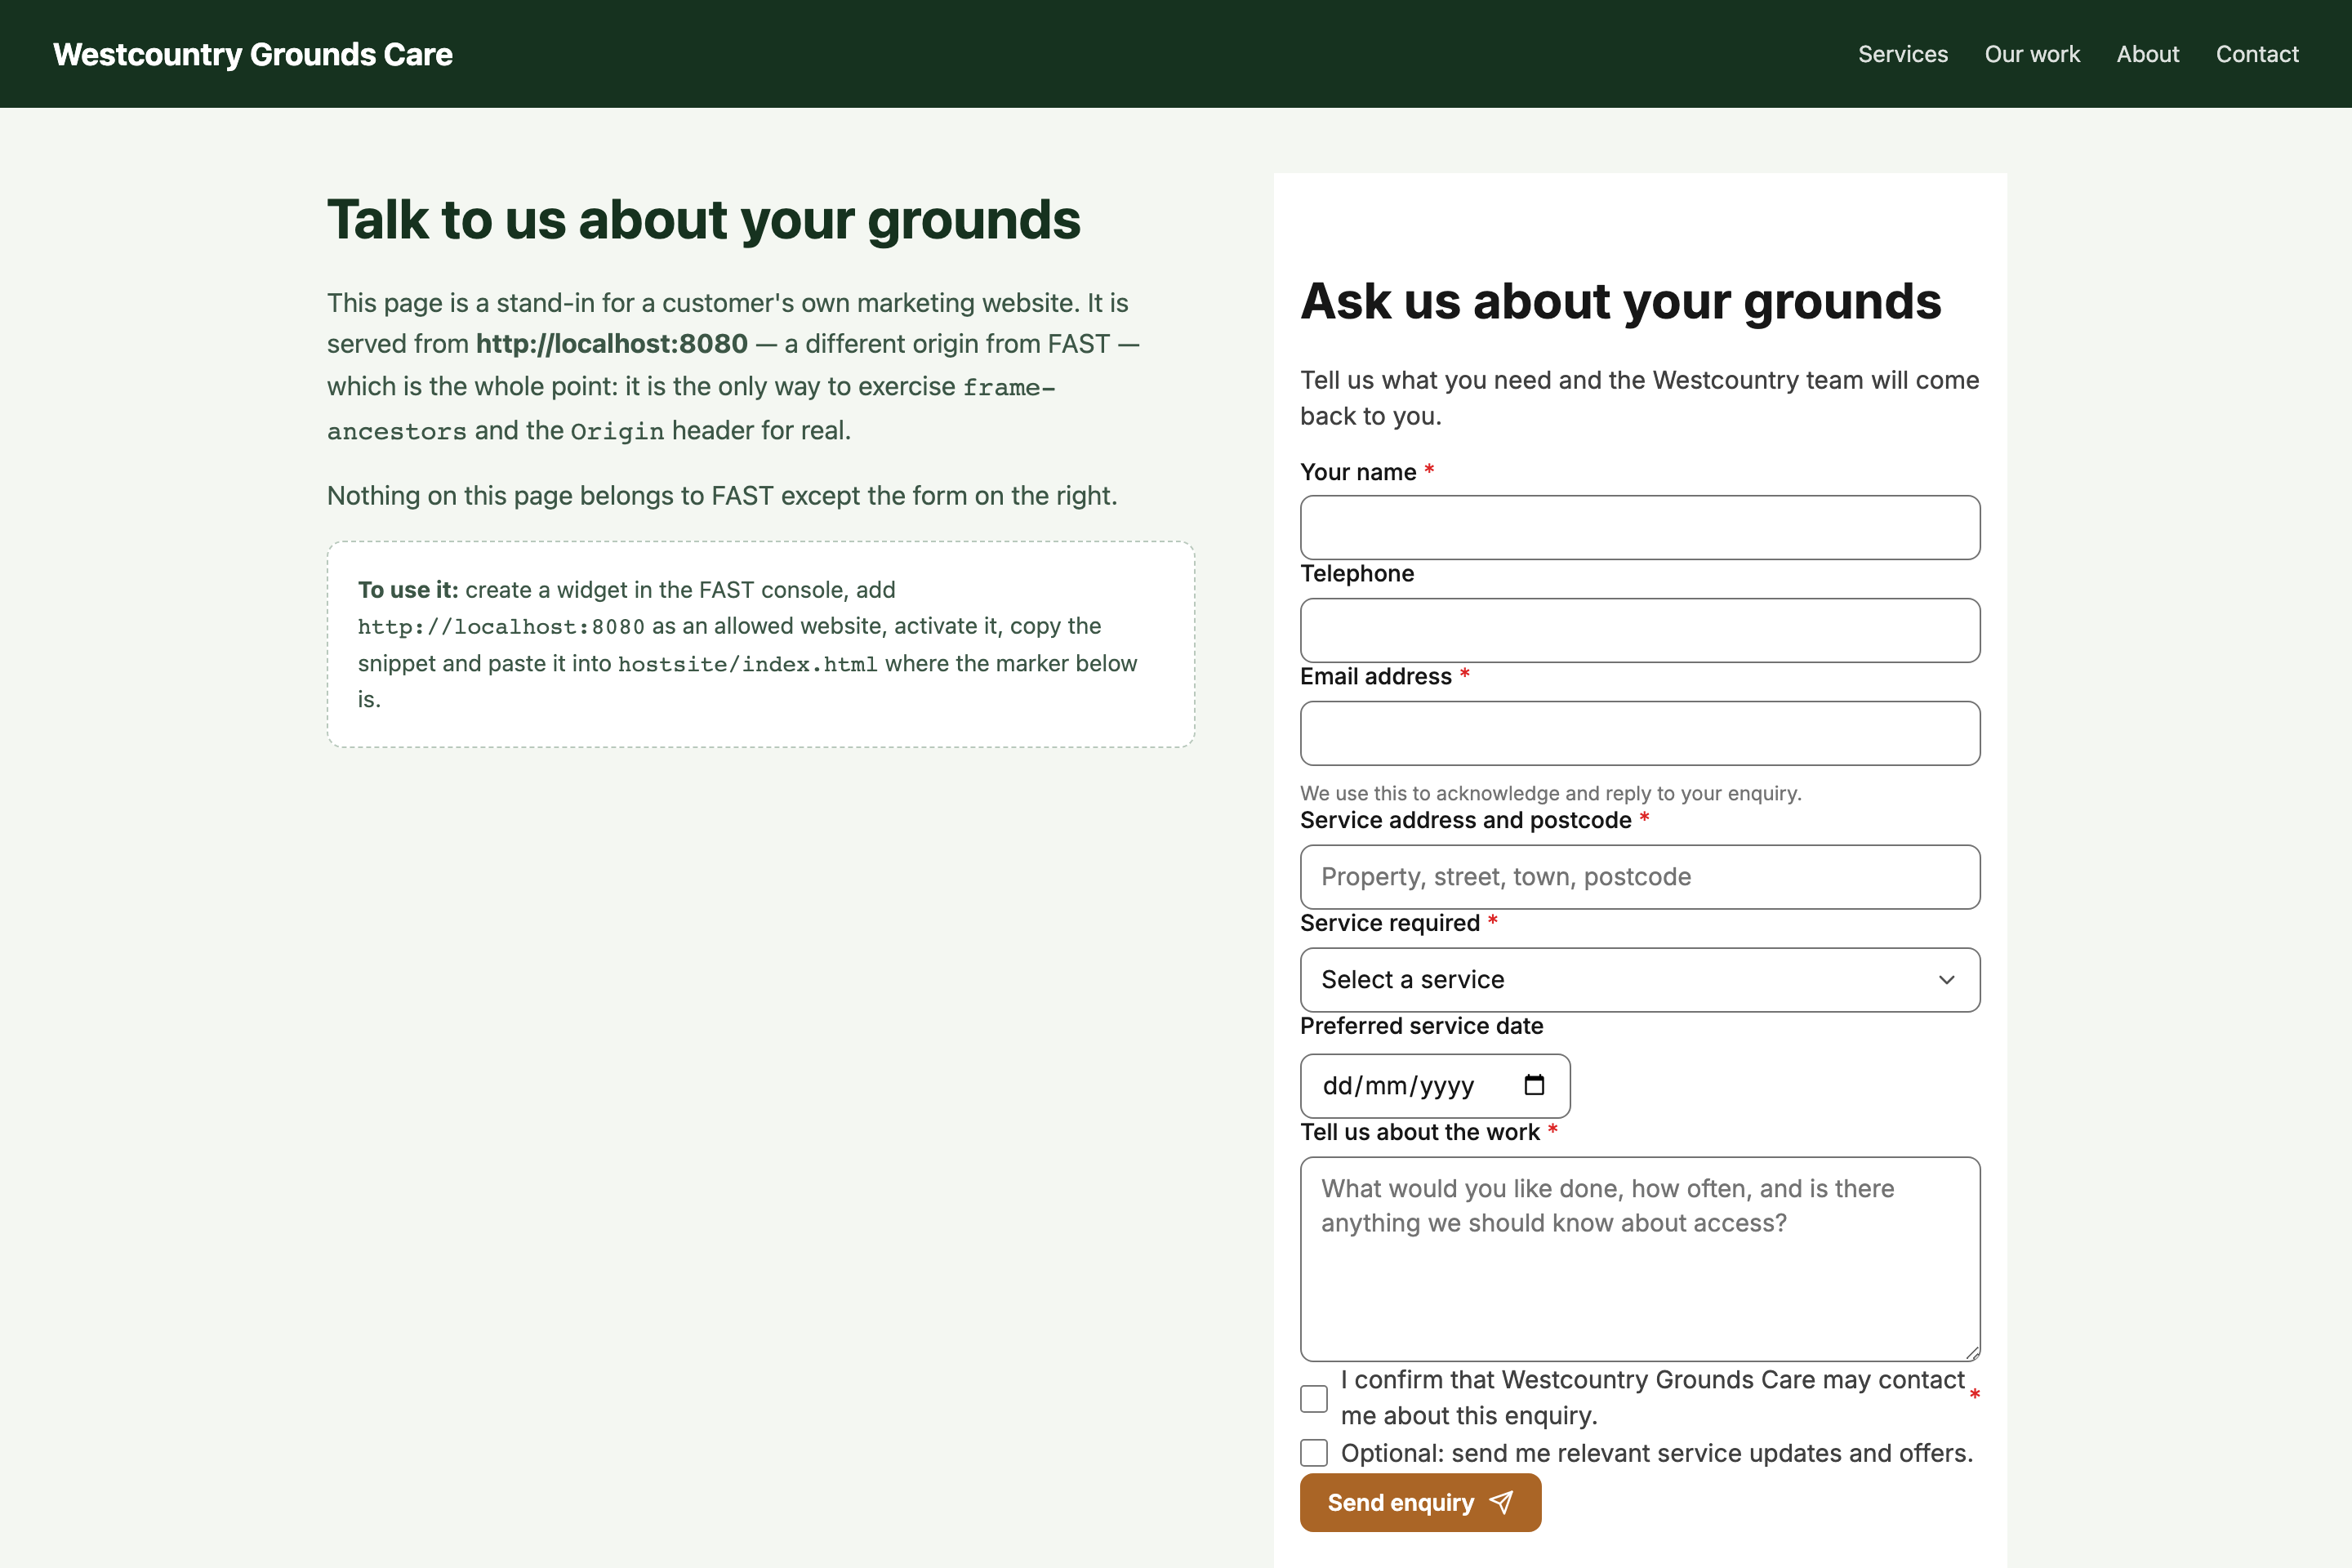Click the hostsite/index.html code text

[x=747, y=664]
